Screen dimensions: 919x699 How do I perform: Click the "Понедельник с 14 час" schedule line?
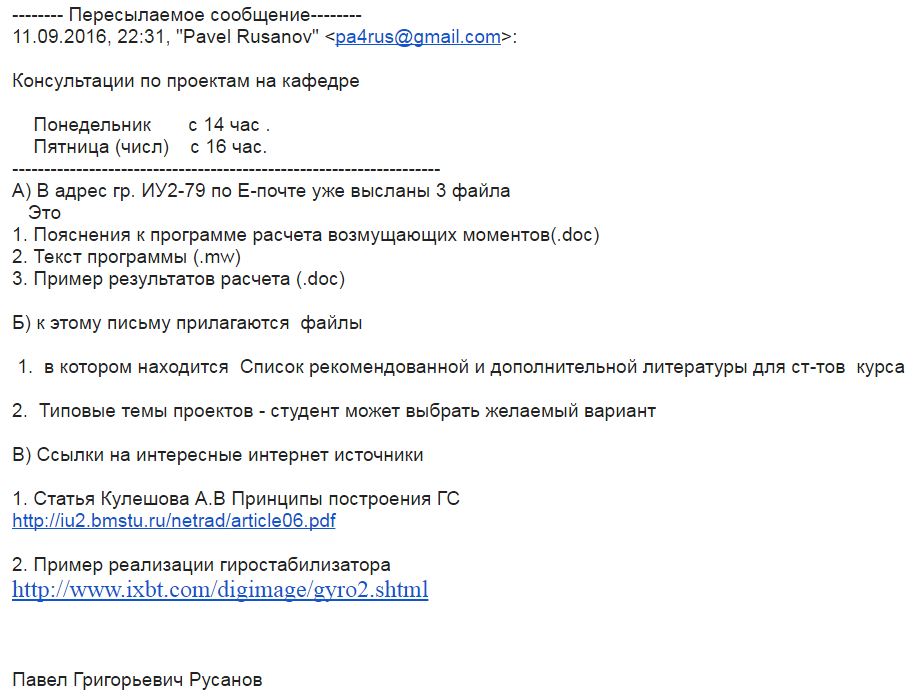pyautogui.click(x=151, y=125)
